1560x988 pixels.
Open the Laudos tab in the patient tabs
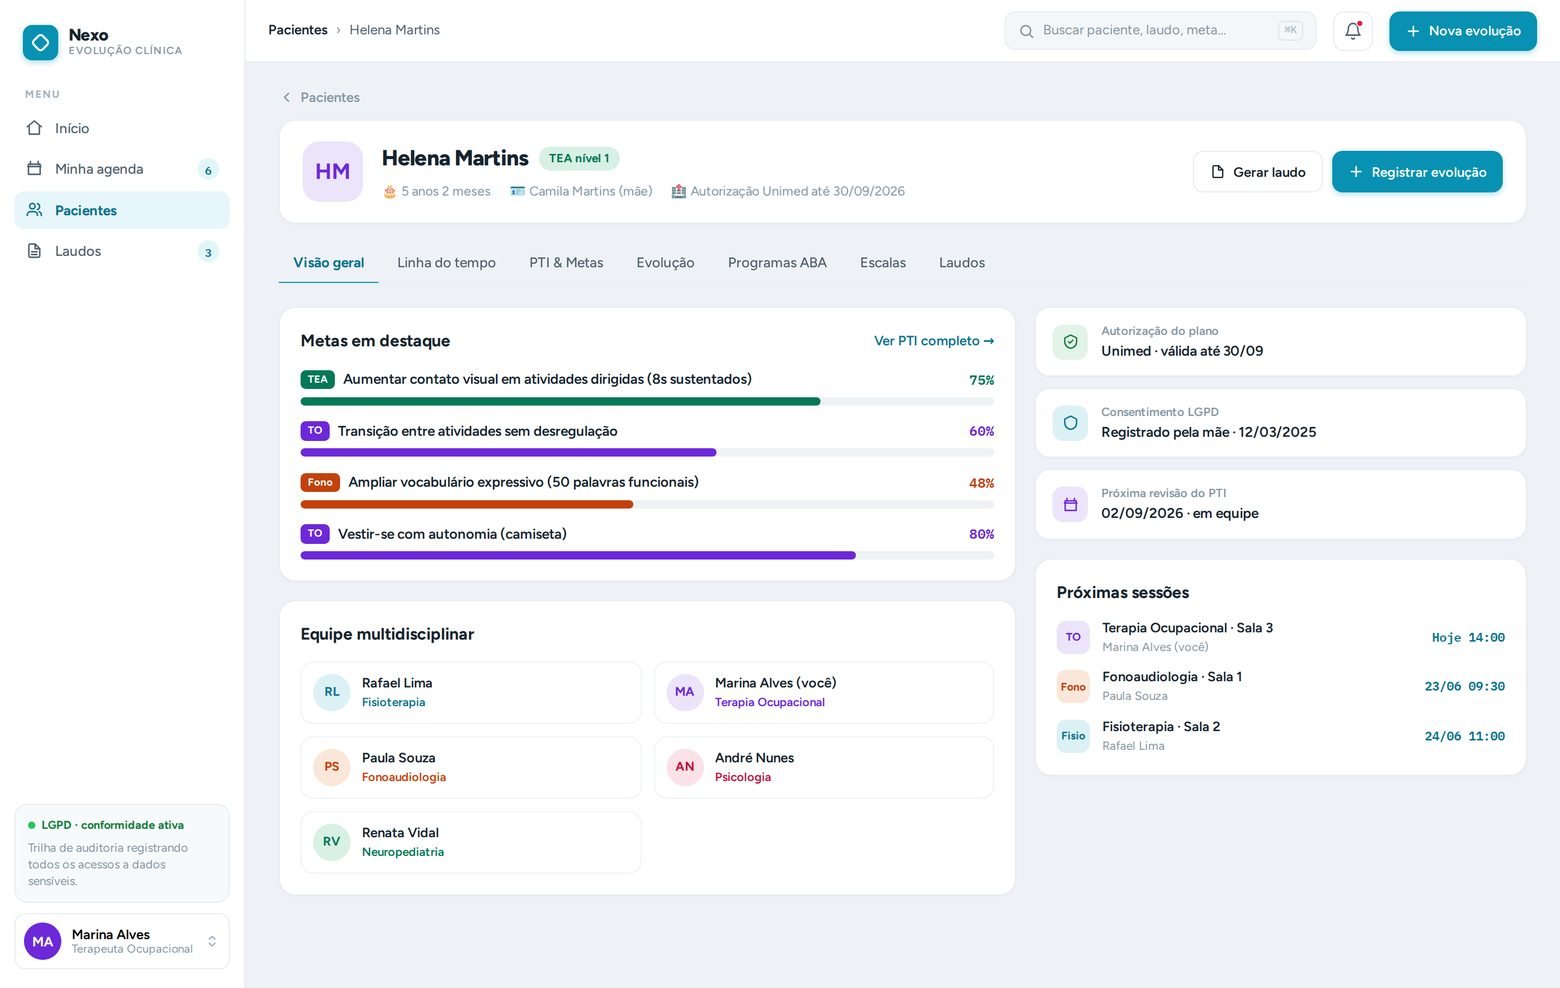coord(962,263)
